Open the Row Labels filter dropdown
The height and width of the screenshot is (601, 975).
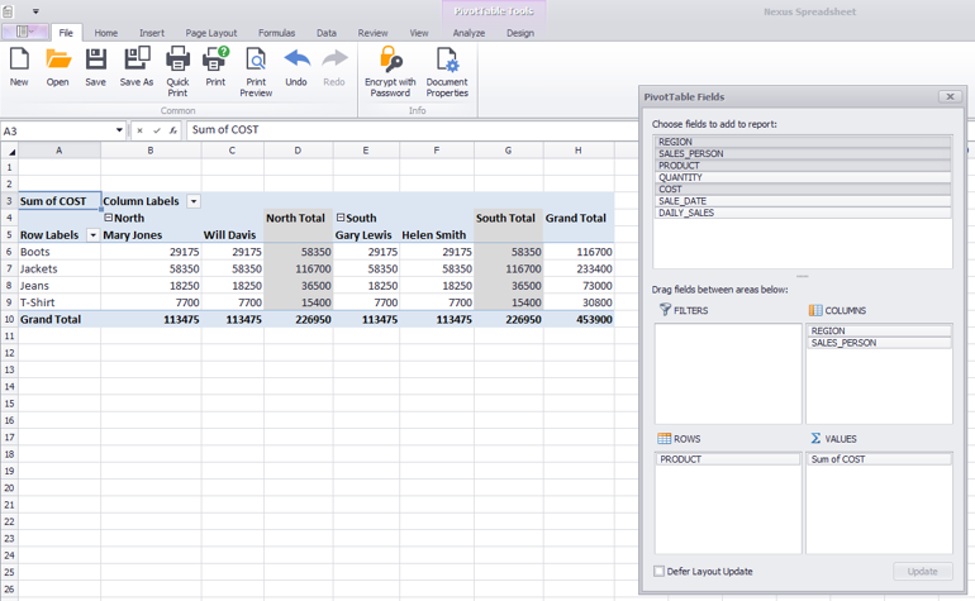click(93, 235)
